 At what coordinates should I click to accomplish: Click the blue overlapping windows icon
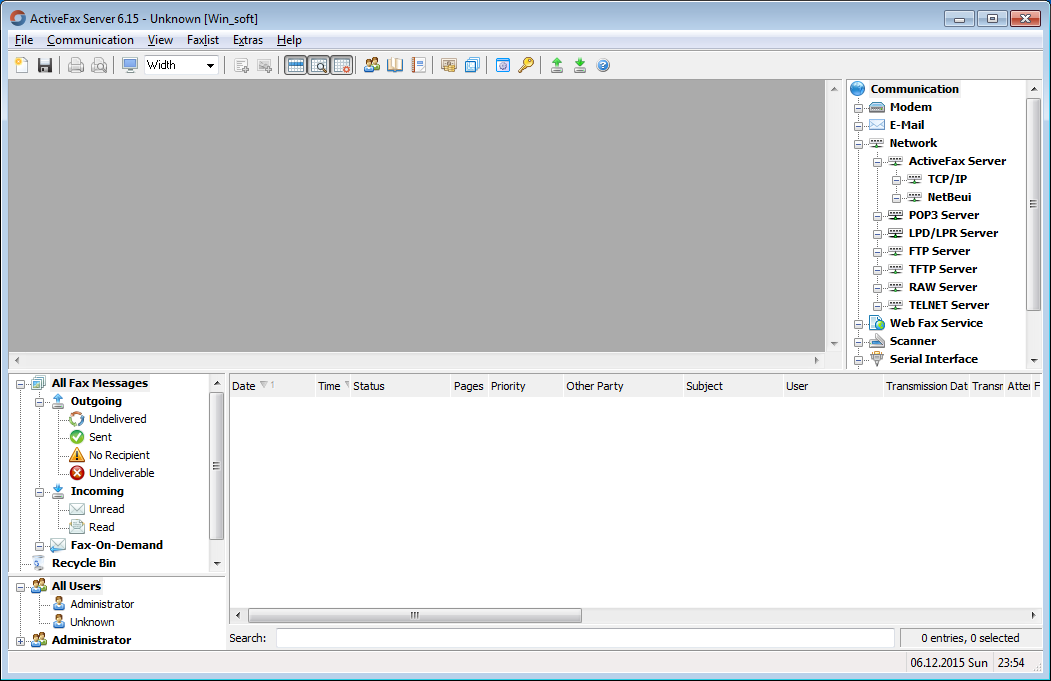click(x=472, y=65)
